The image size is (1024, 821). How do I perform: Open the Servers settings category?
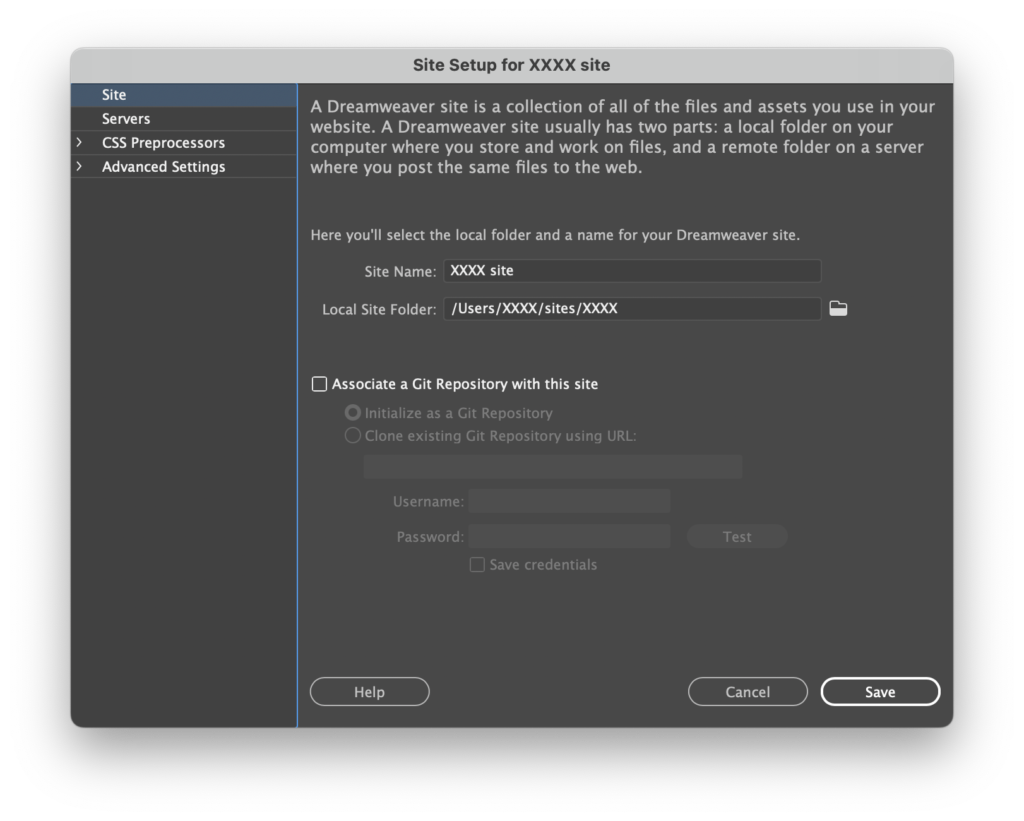[x=126, y=119]
